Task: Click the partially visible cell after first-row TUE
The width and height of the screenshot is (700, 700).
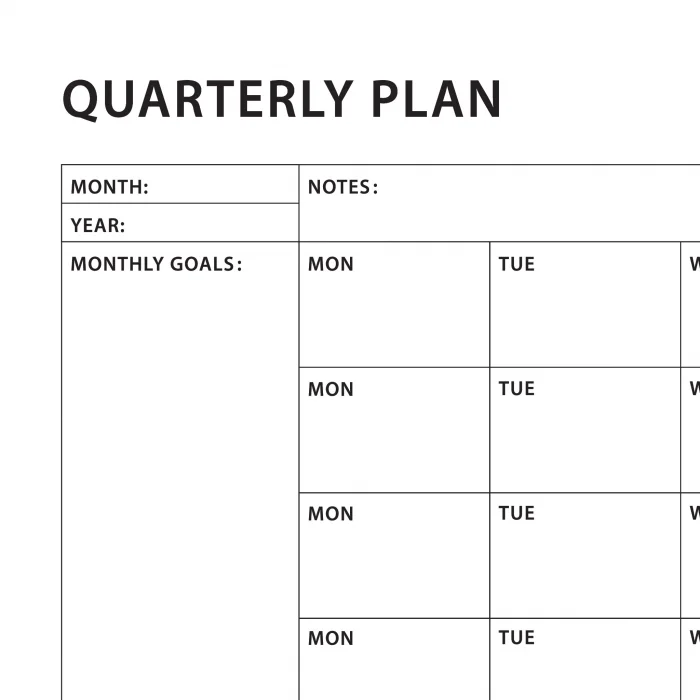Action: pos(691,305)
